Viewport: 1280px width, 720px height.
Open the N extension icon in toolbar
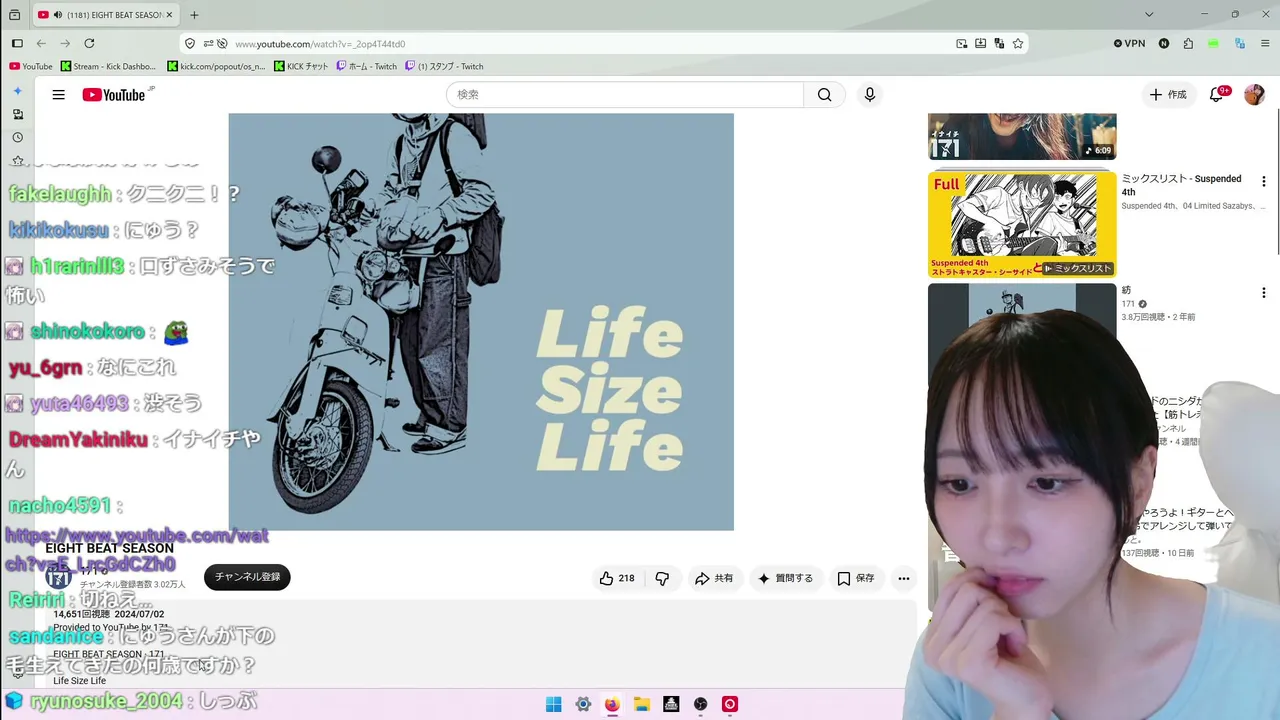(1164, 44)
